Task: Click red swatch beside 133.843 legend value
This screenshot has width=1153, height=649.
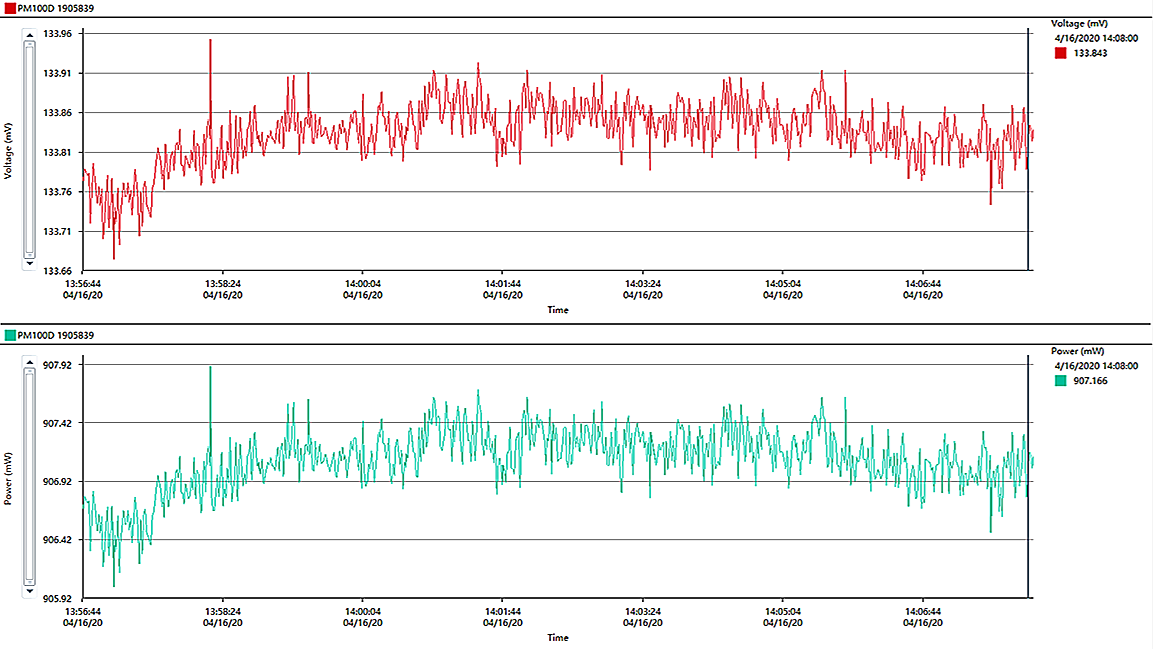Action: 1061,53
